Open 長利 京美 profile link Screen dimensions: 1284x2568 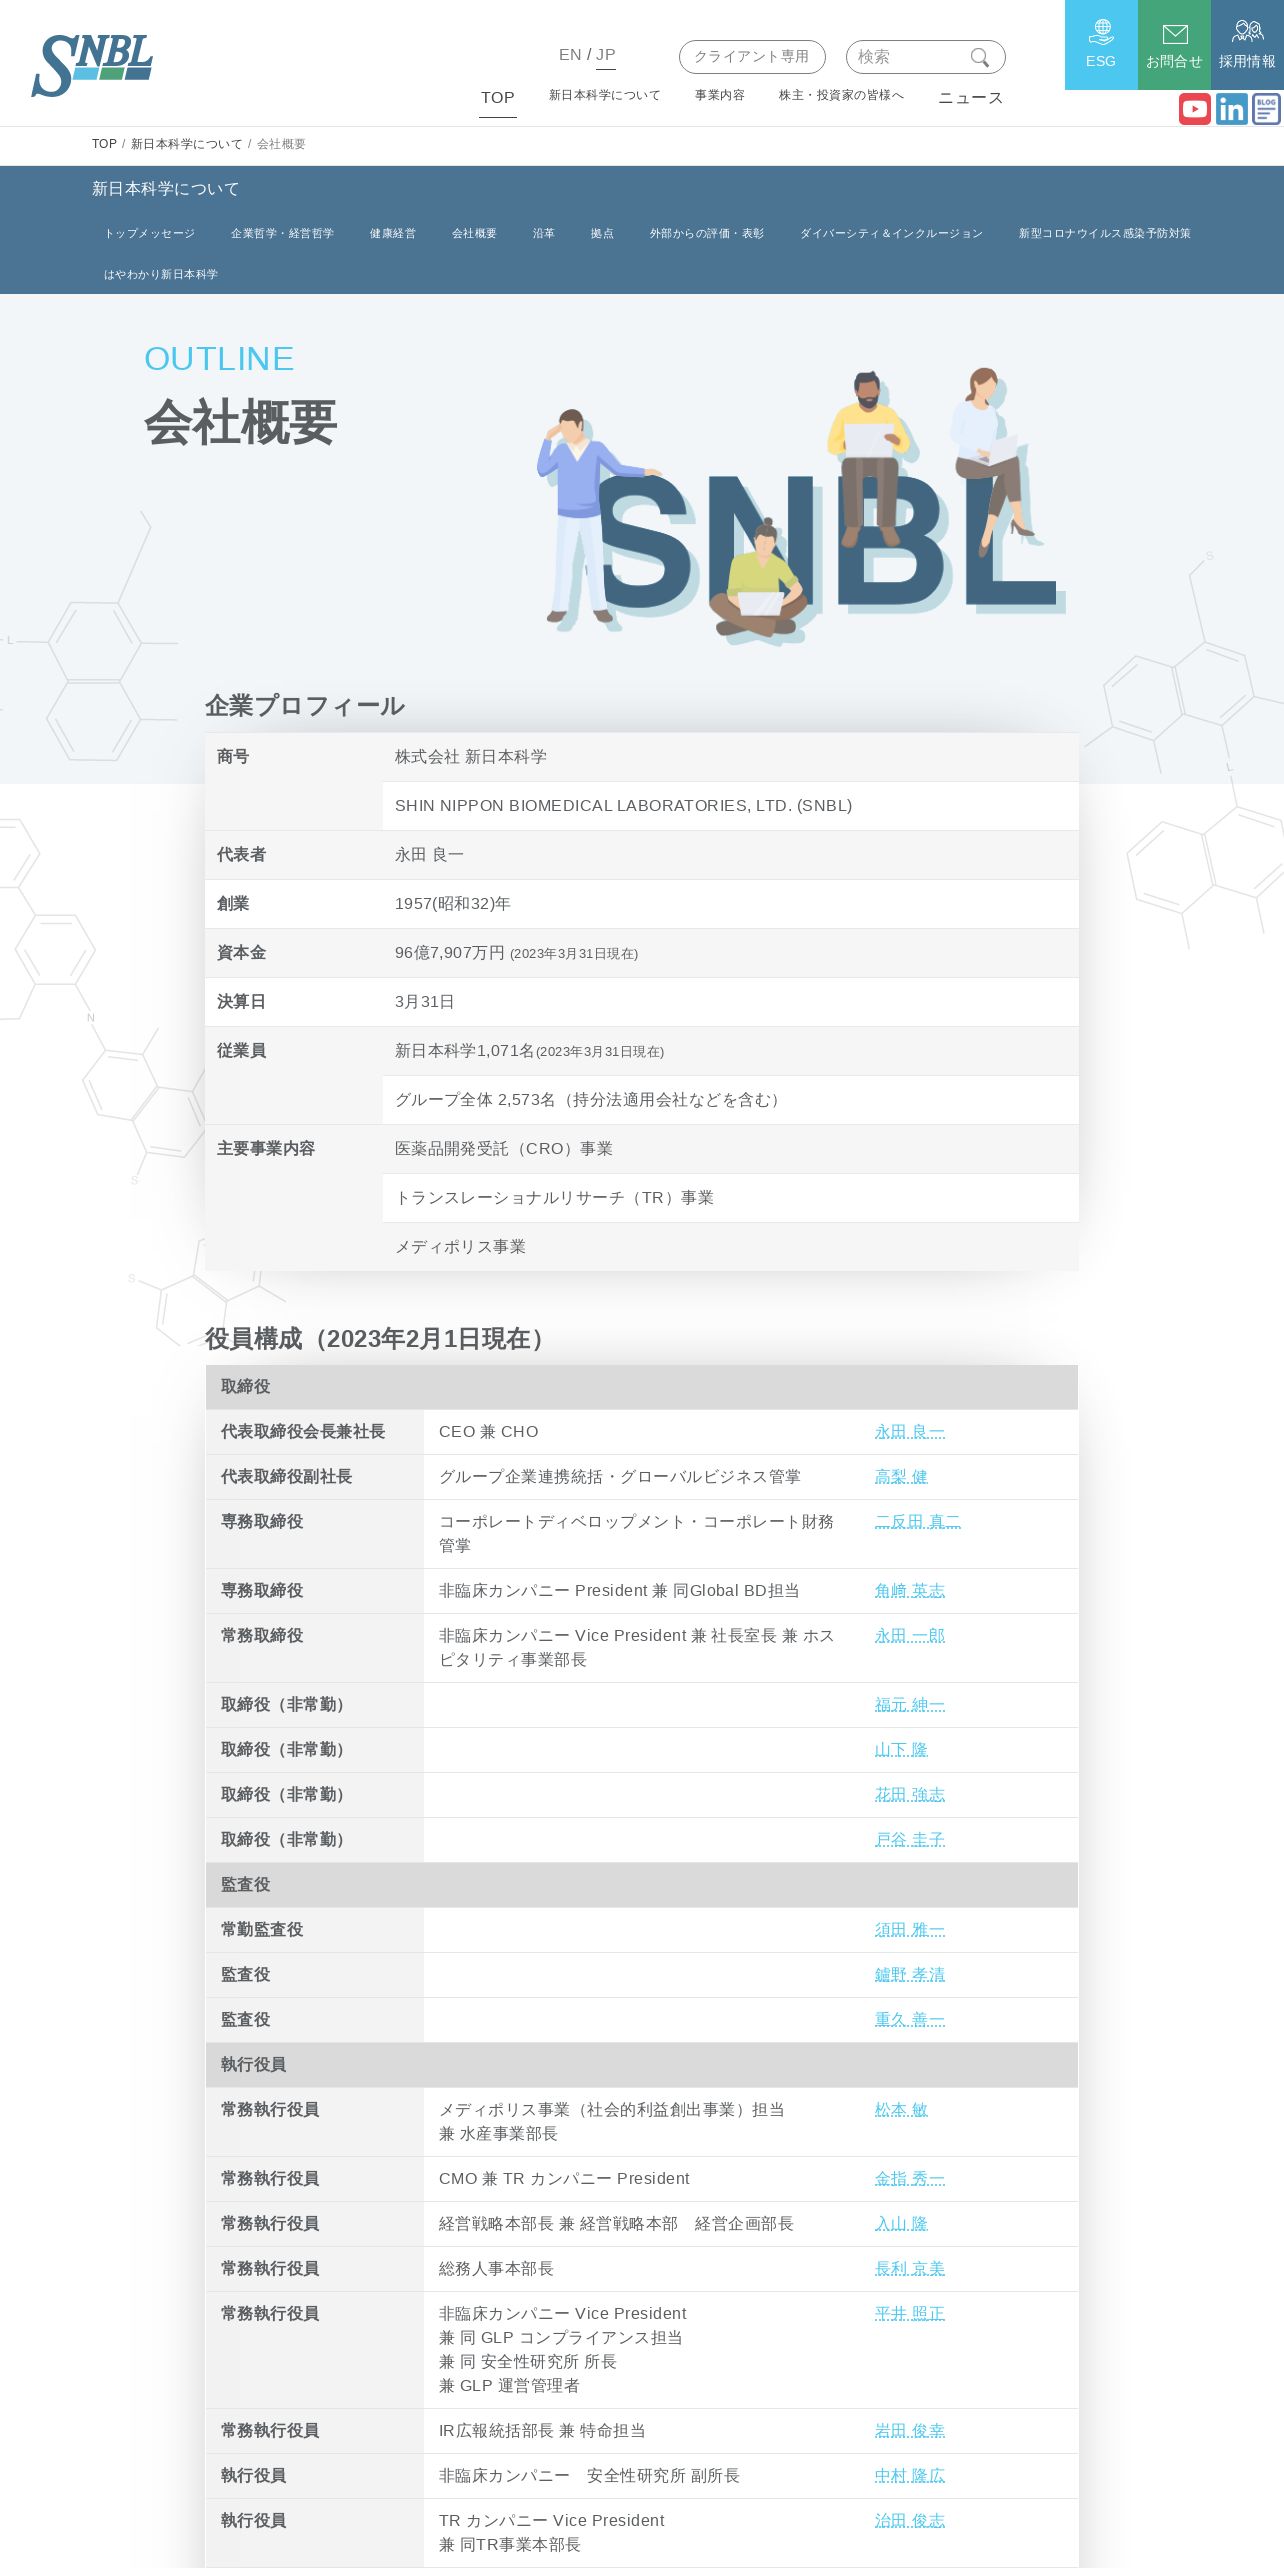[910, 2269]
